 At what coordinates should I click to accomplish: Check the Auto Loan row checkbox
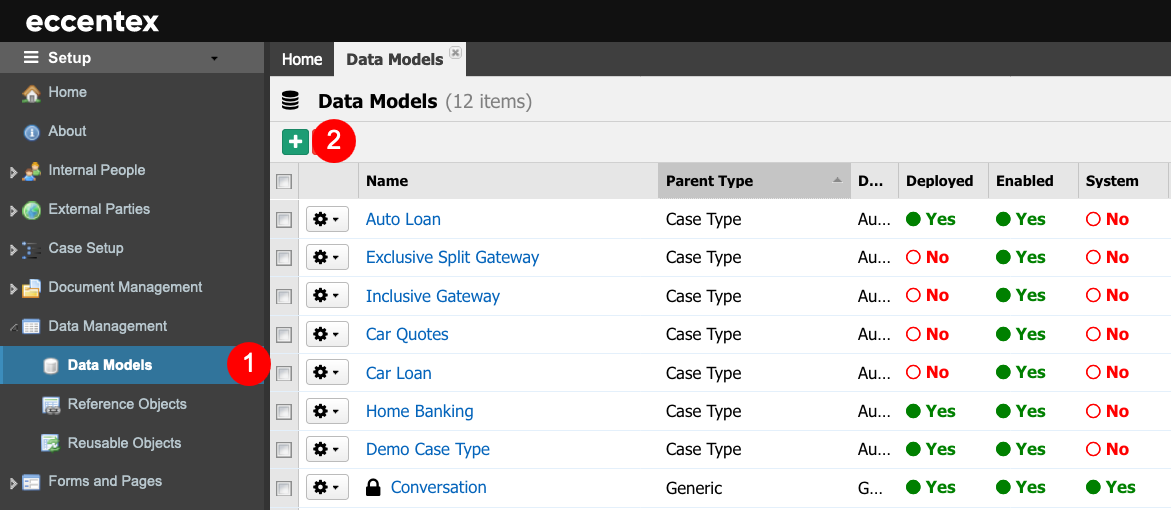pyautogui.click(x=284, y=220)
